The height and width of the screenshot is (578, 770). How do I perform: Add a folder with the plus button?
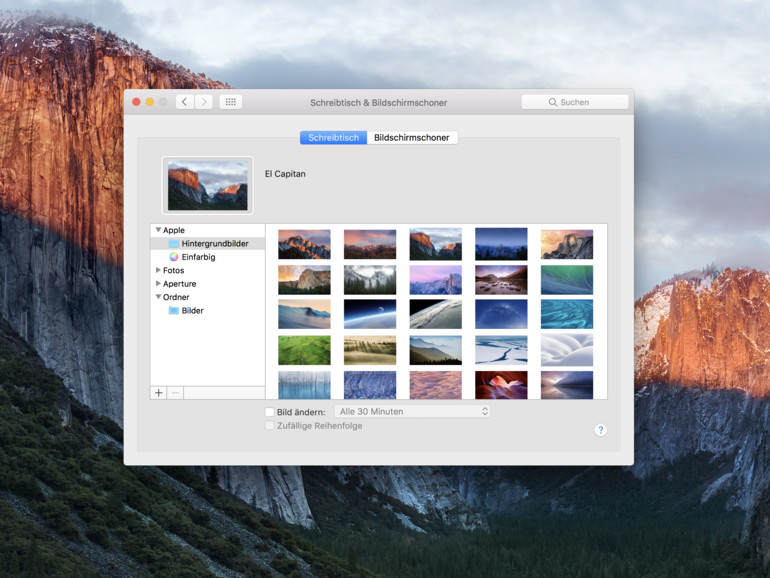(159, 393)
